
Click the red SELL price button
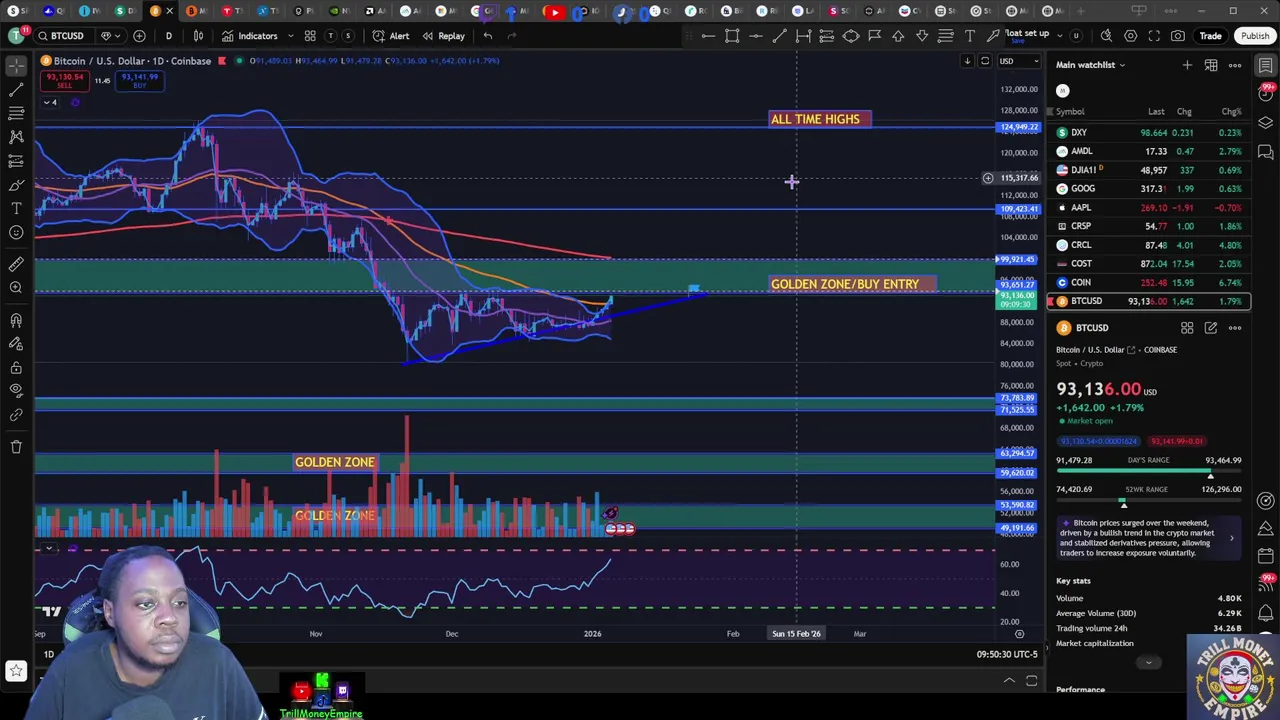pyautogui.click(x=64, y=80)
